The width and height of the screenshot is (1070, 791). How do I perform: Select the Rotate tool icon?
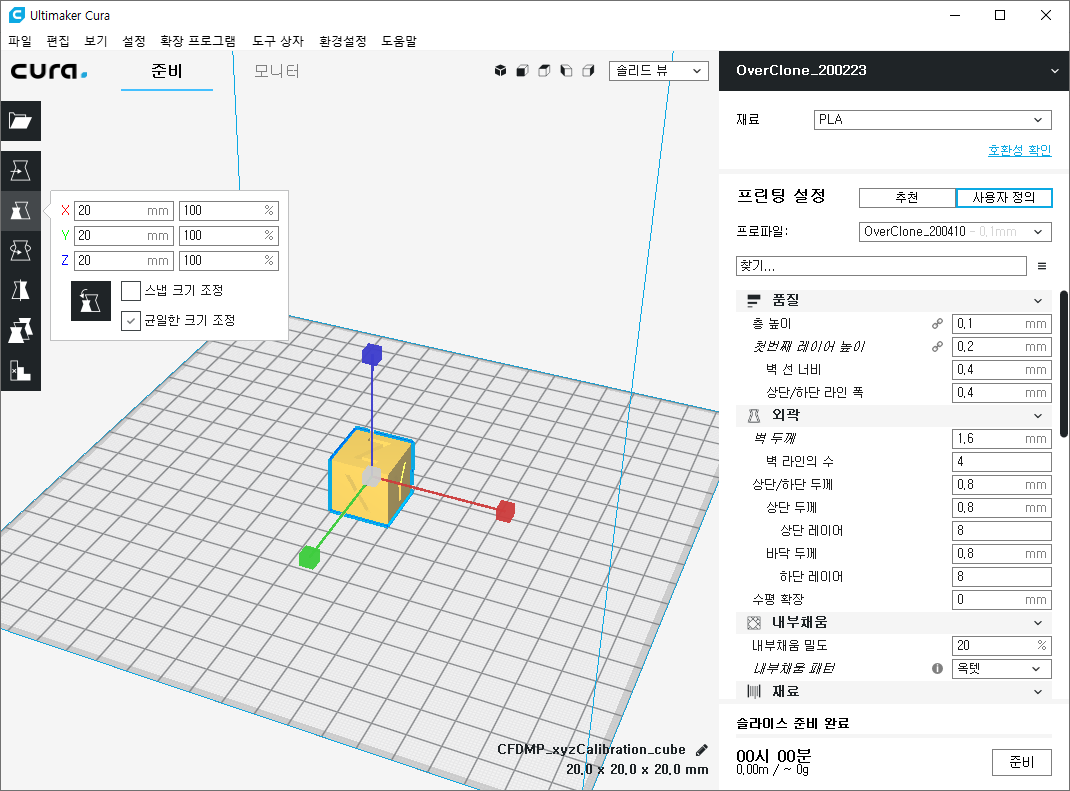20,250
